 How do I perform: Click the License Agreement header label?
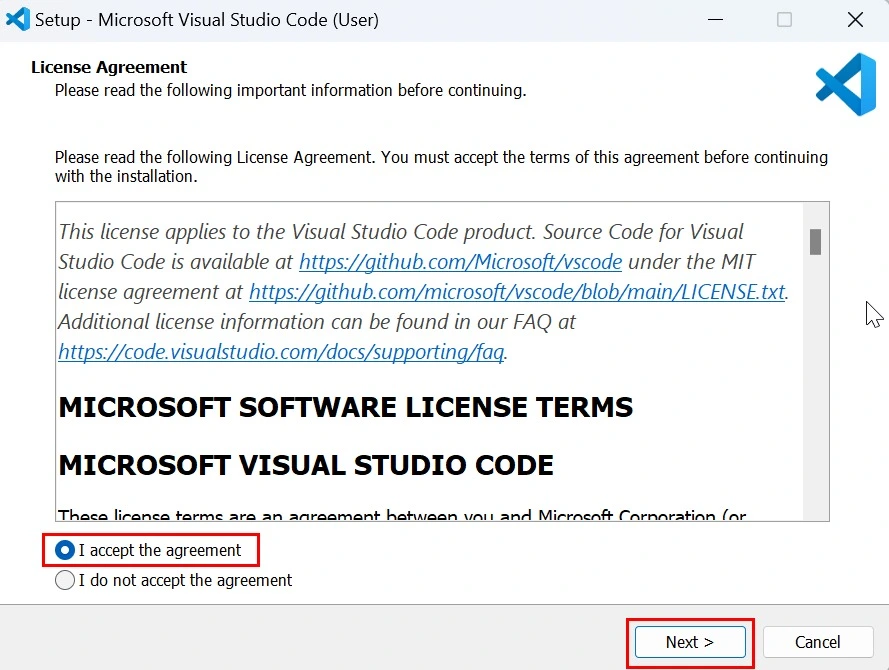point(109,67)
